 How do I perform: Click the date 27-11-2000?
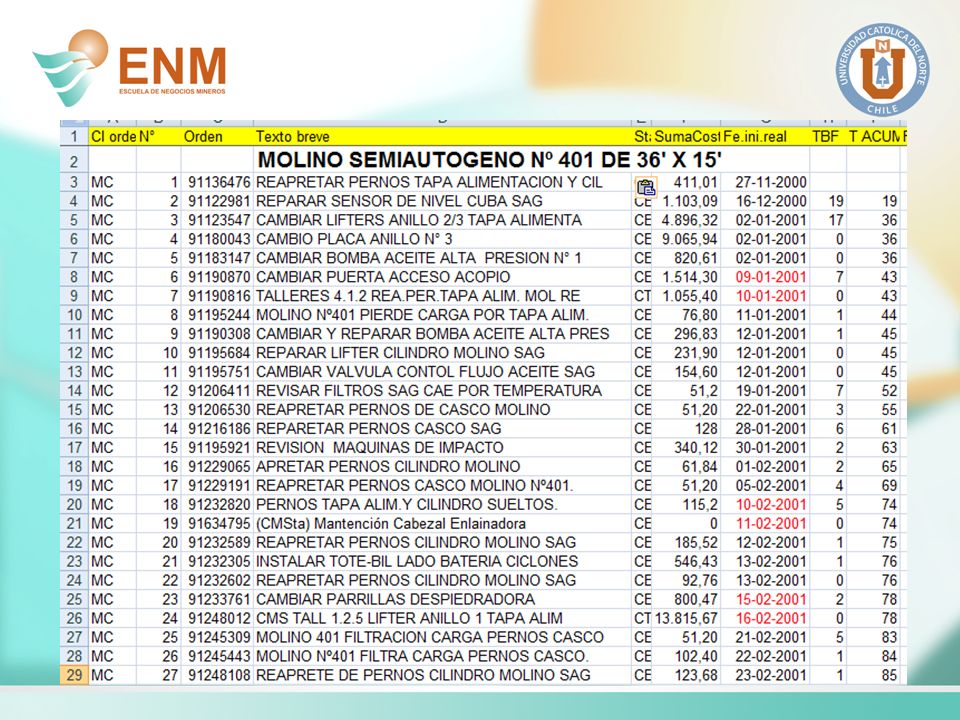pyautogui.click(x=771, y=182)
